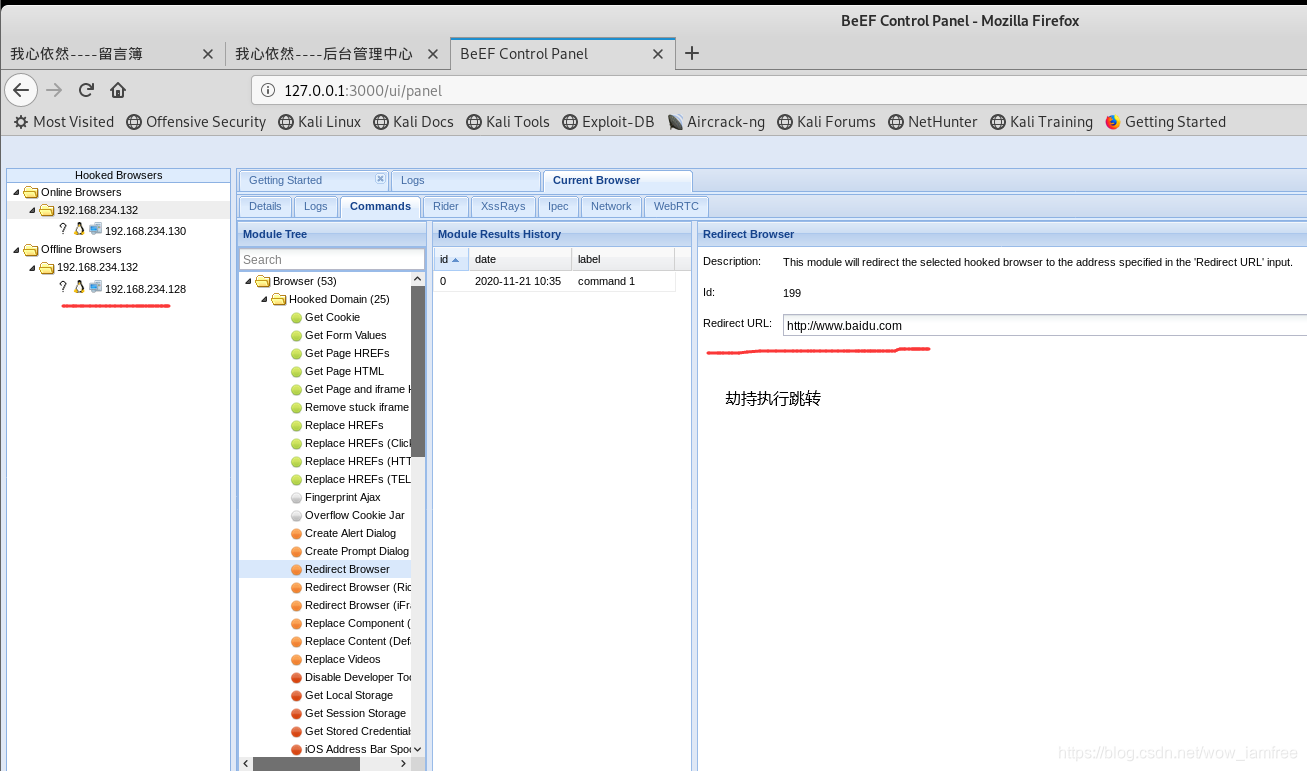This screenshot has width=1307, height=771.
Task: Collapse the Offline Browsers folder
Action: coord(16,249)
